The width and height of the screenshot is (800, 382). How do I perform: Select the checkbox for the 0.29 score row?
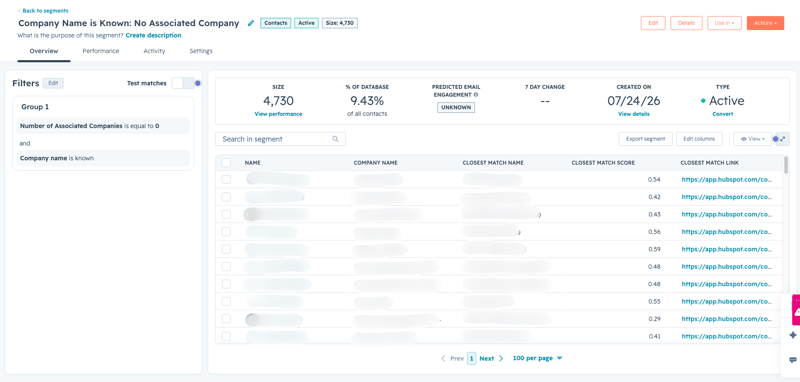coord(226,319)
